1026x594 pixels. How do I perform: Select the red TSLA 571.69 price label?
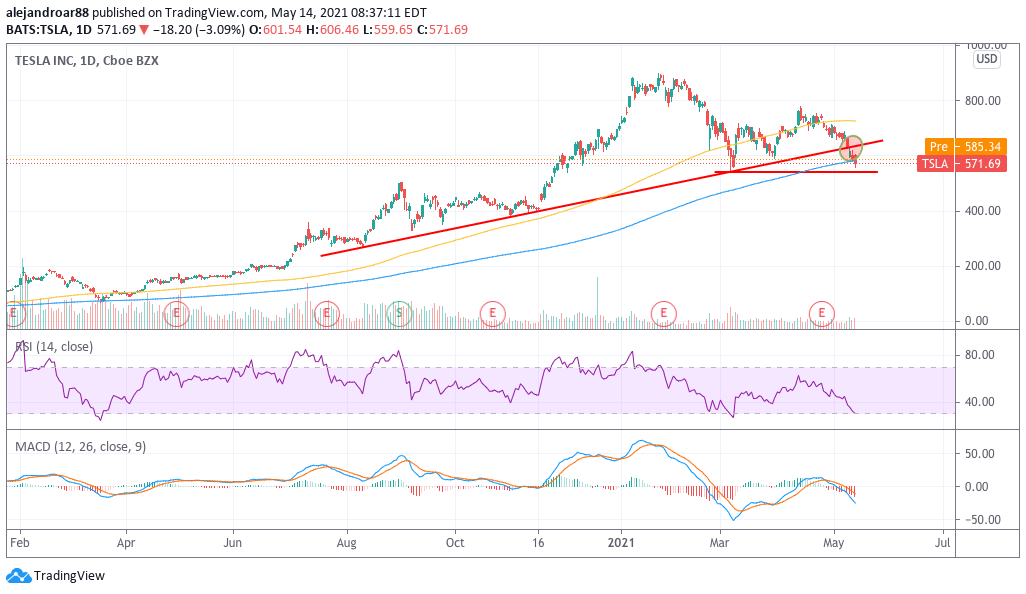pos(961,164)
